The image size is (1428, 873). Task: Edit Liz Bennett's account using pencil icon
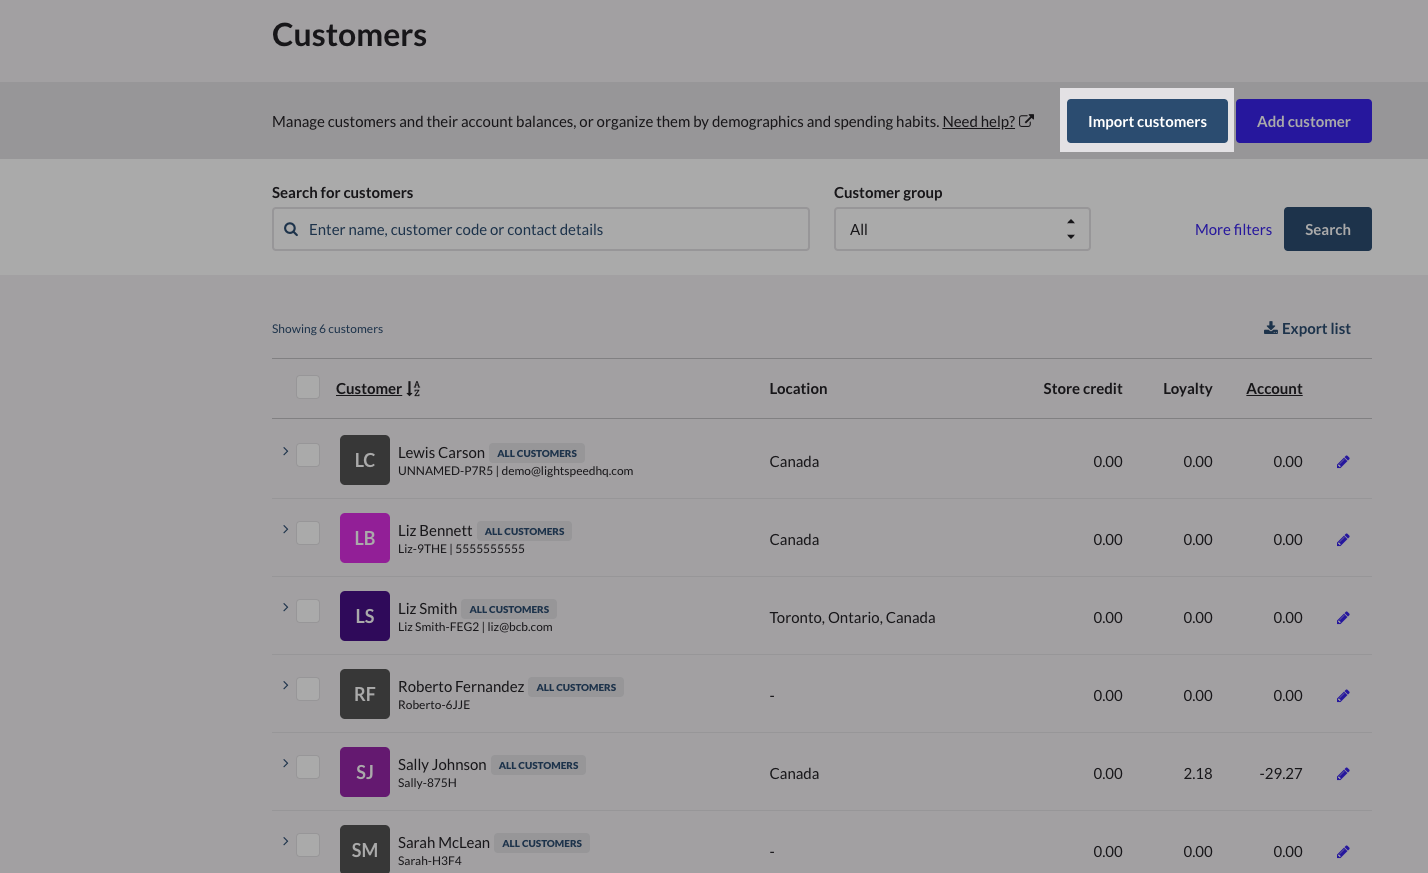tap(1343, 539)
